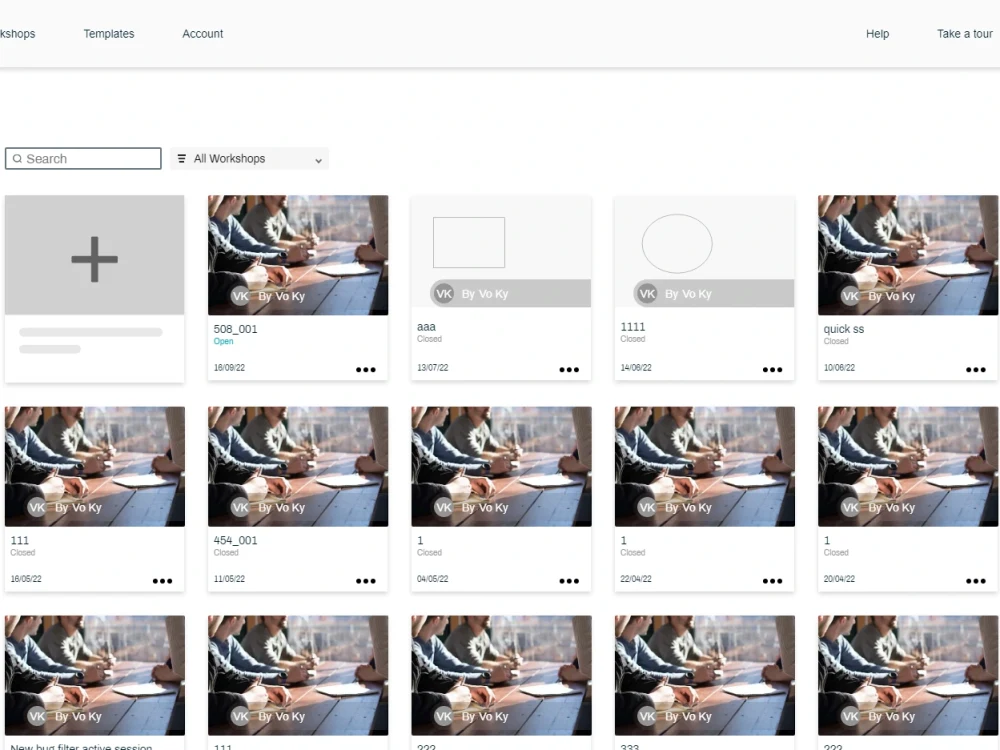Open the three-dot menu for workshop 454_001
1000x750 pixels.
point(366,580)
